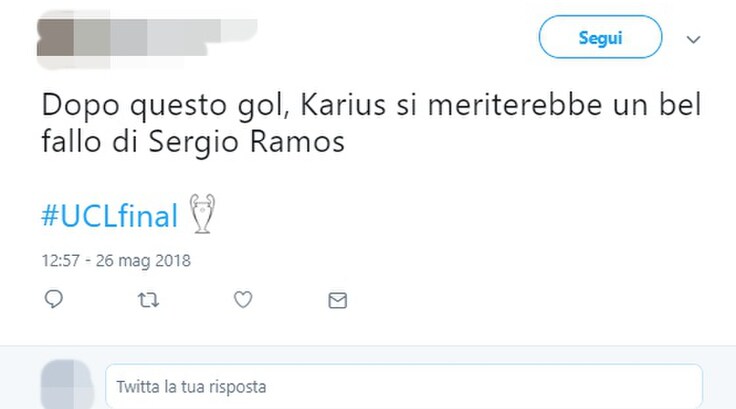Click the 12:57 - 26 mag 2018 timestamp
Viewport: 736px width, 409px height.
[116, 261]
